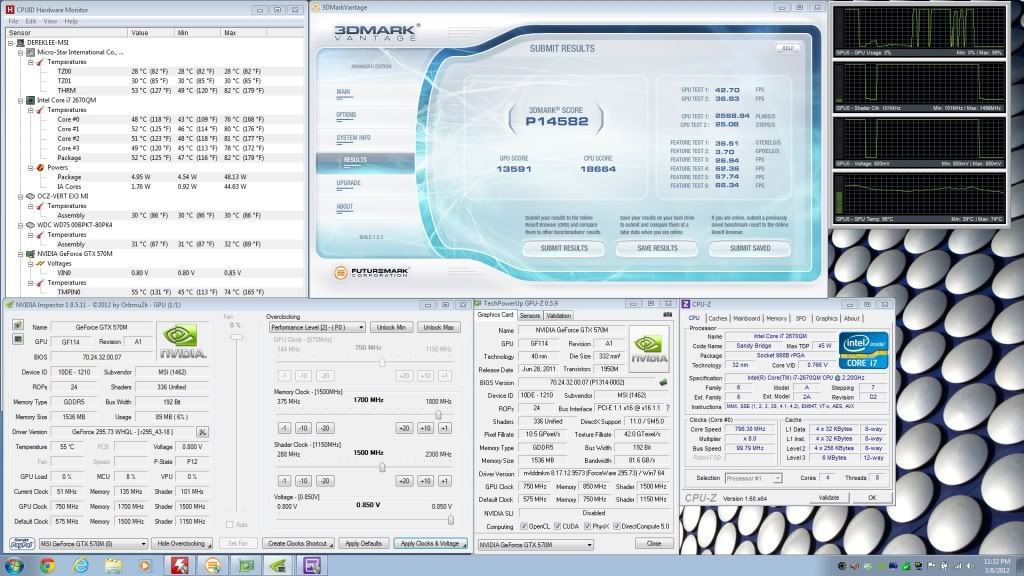Click the computer icon beside DEREKLEE-MSI
The height and width of the screenshot is (576, 1024).
20,42
